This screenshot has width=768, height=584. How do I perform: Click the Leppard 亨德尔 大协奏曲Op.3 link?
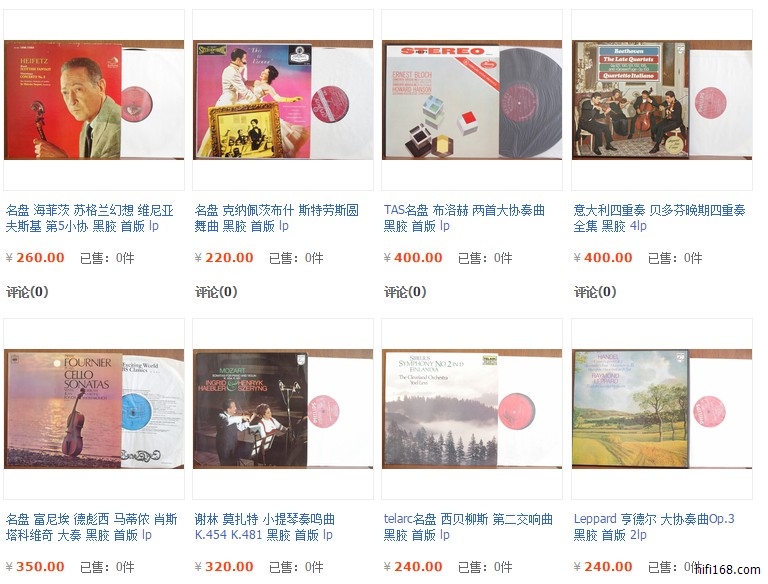pyautogui.click(x=654, y=527)
